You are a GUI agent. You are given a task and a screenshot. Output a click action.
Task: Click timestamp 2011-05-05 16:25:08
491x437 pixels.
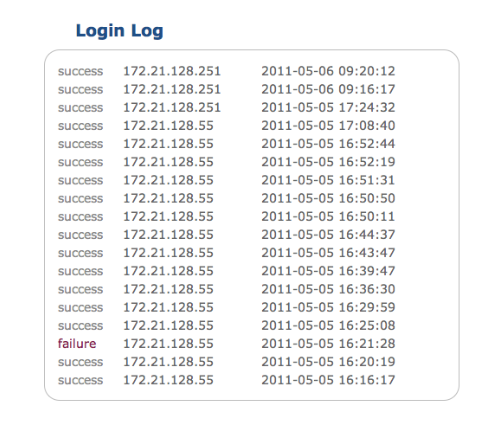point(328,326)
